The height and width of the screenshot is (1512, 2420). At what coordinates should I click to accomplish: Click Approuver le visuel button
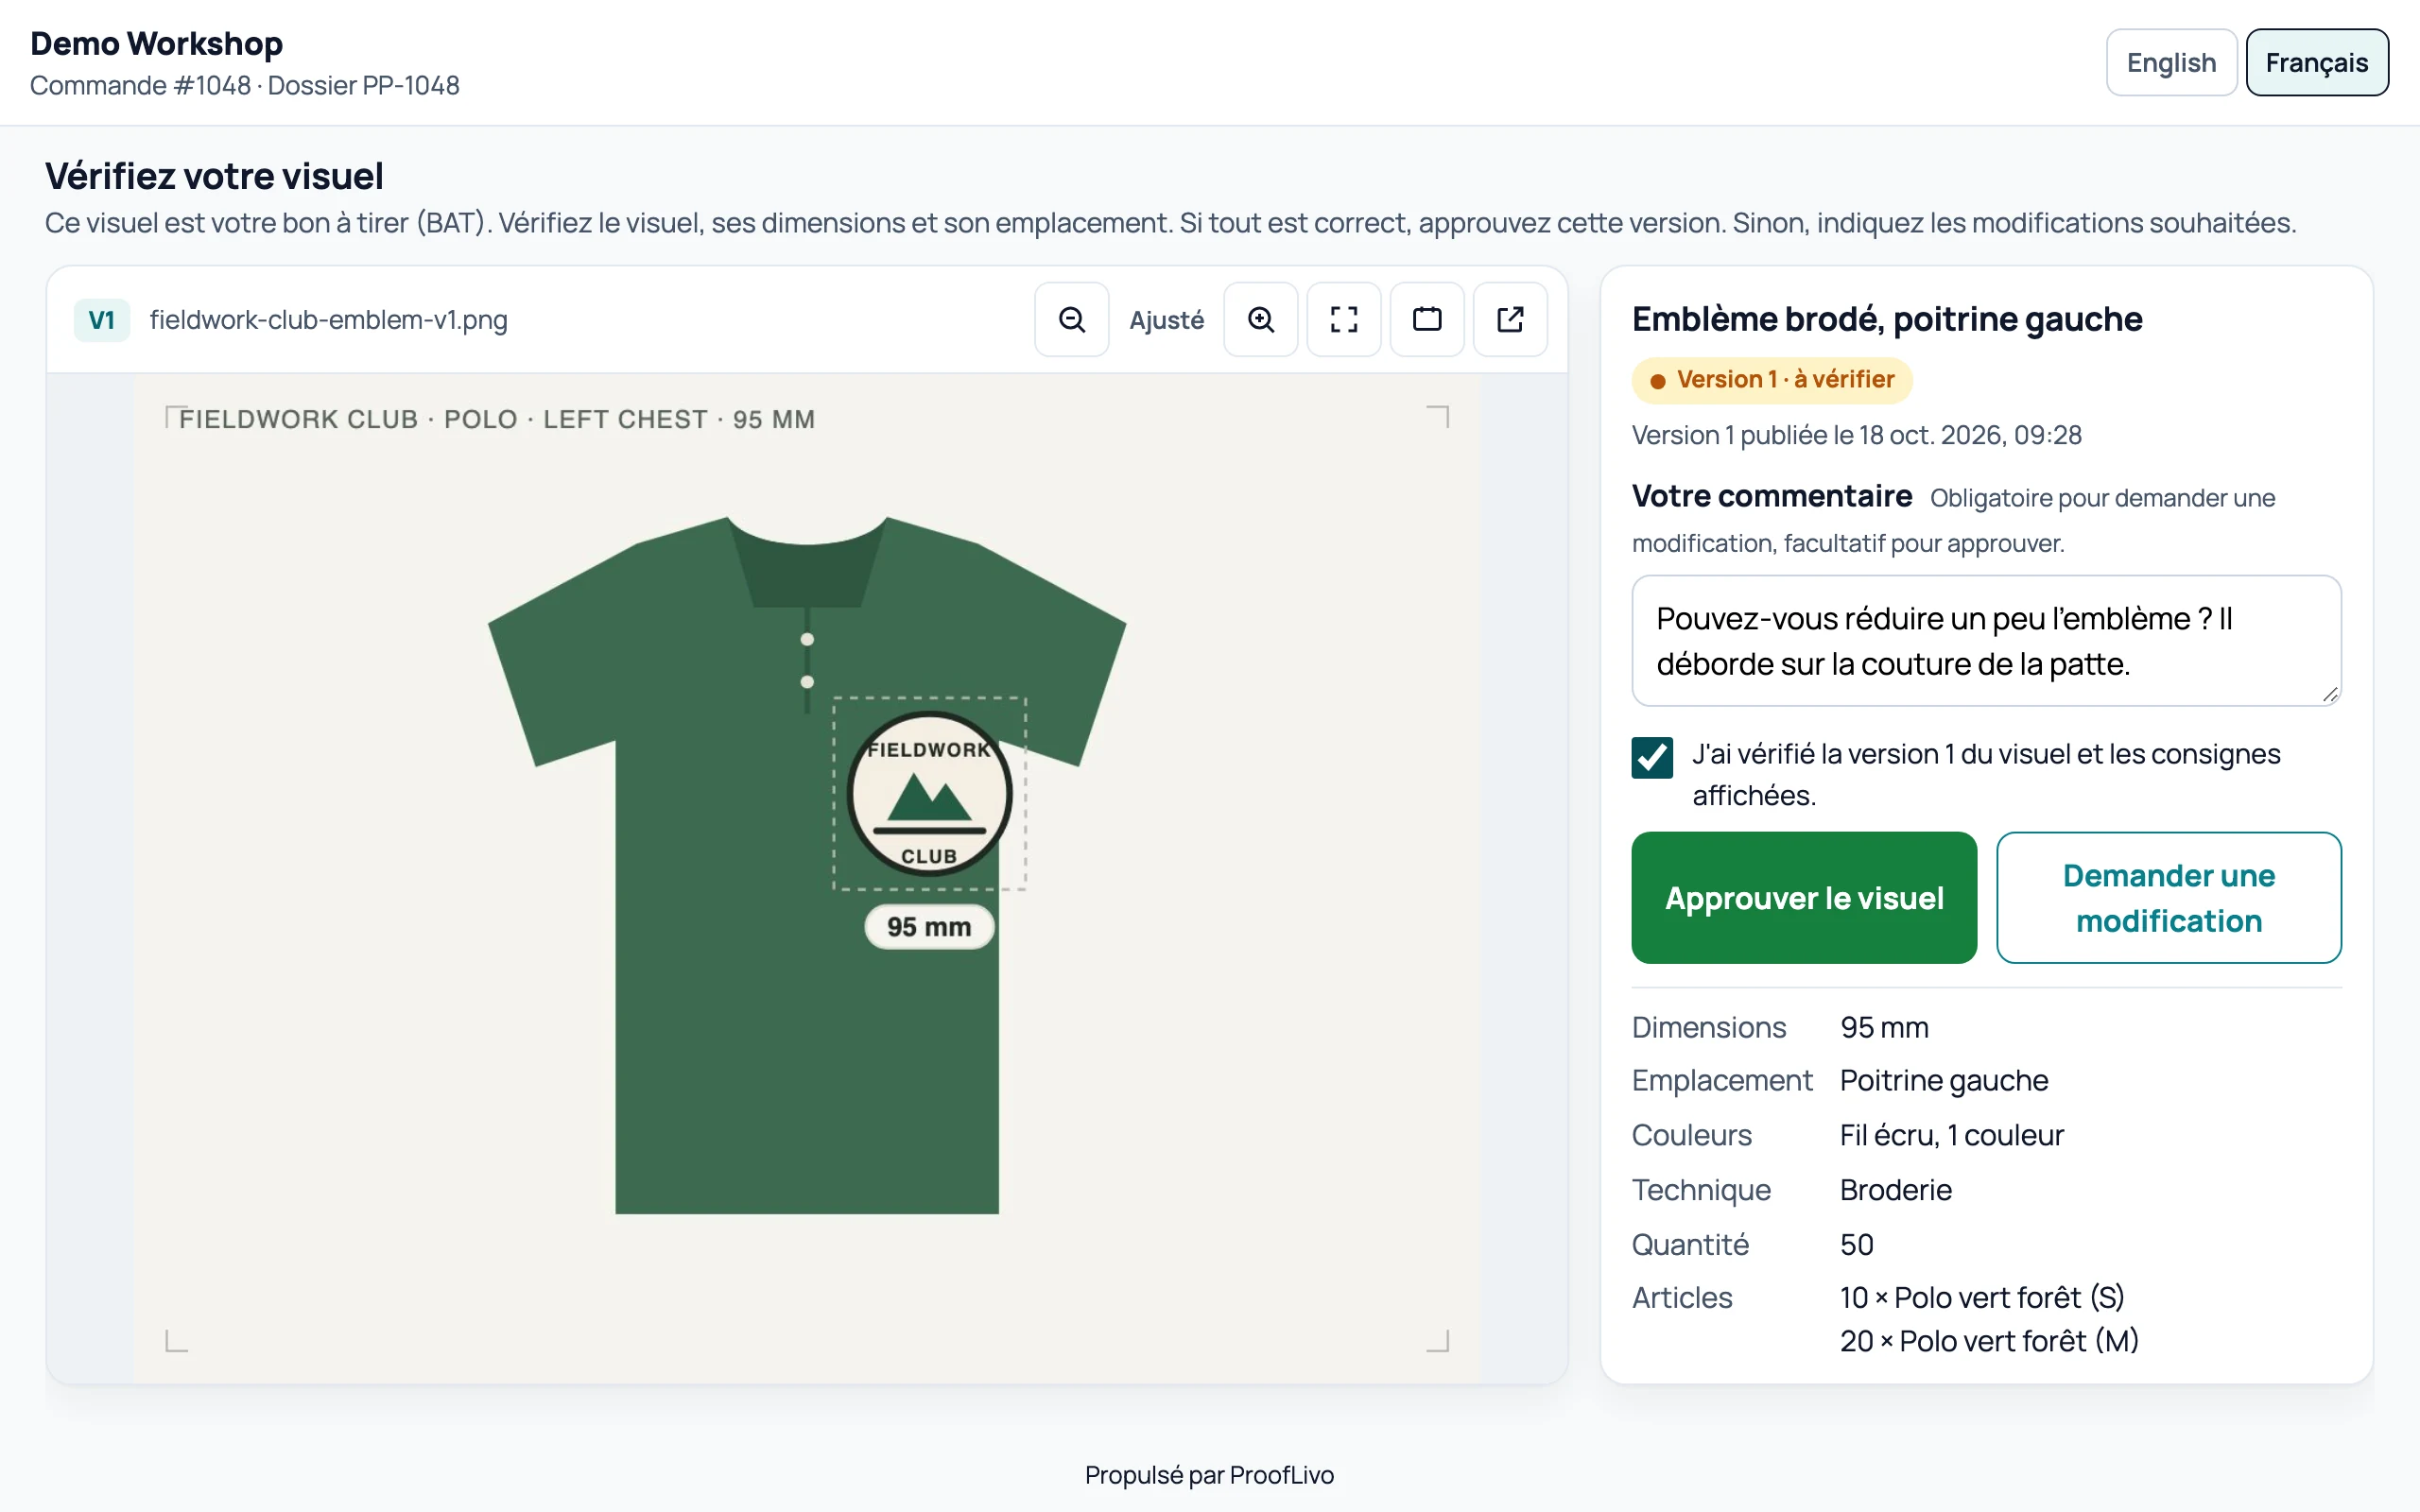pos(1803,897)
